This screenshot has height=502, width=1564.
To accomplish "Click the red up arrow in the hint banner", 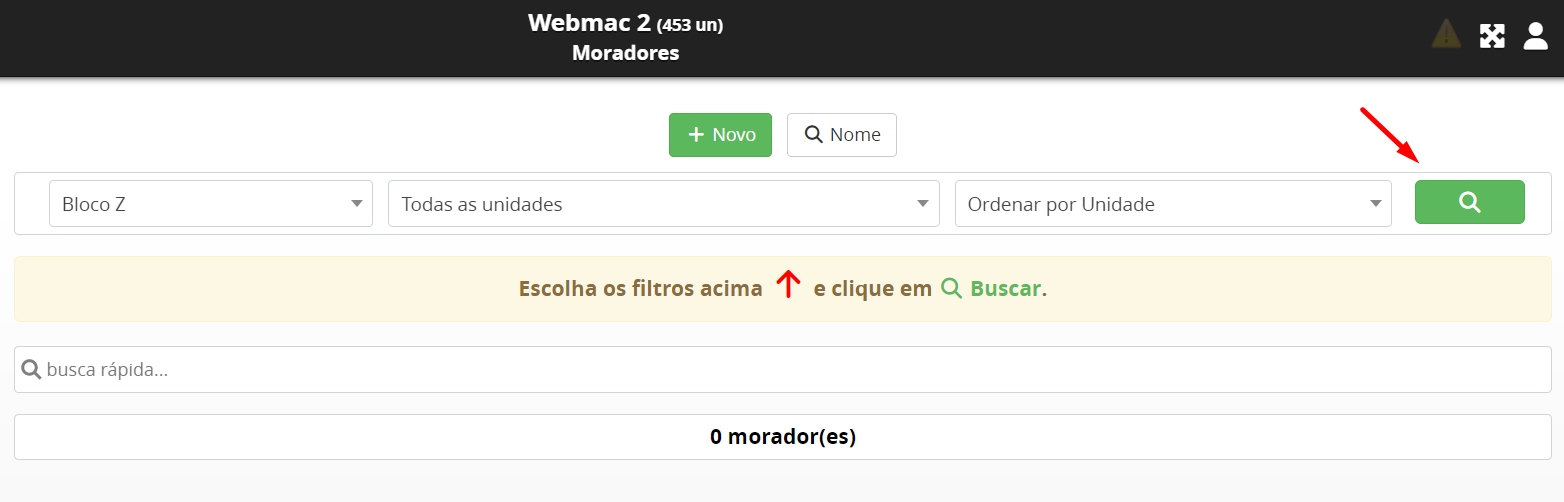I will click(x=789, y=286).
